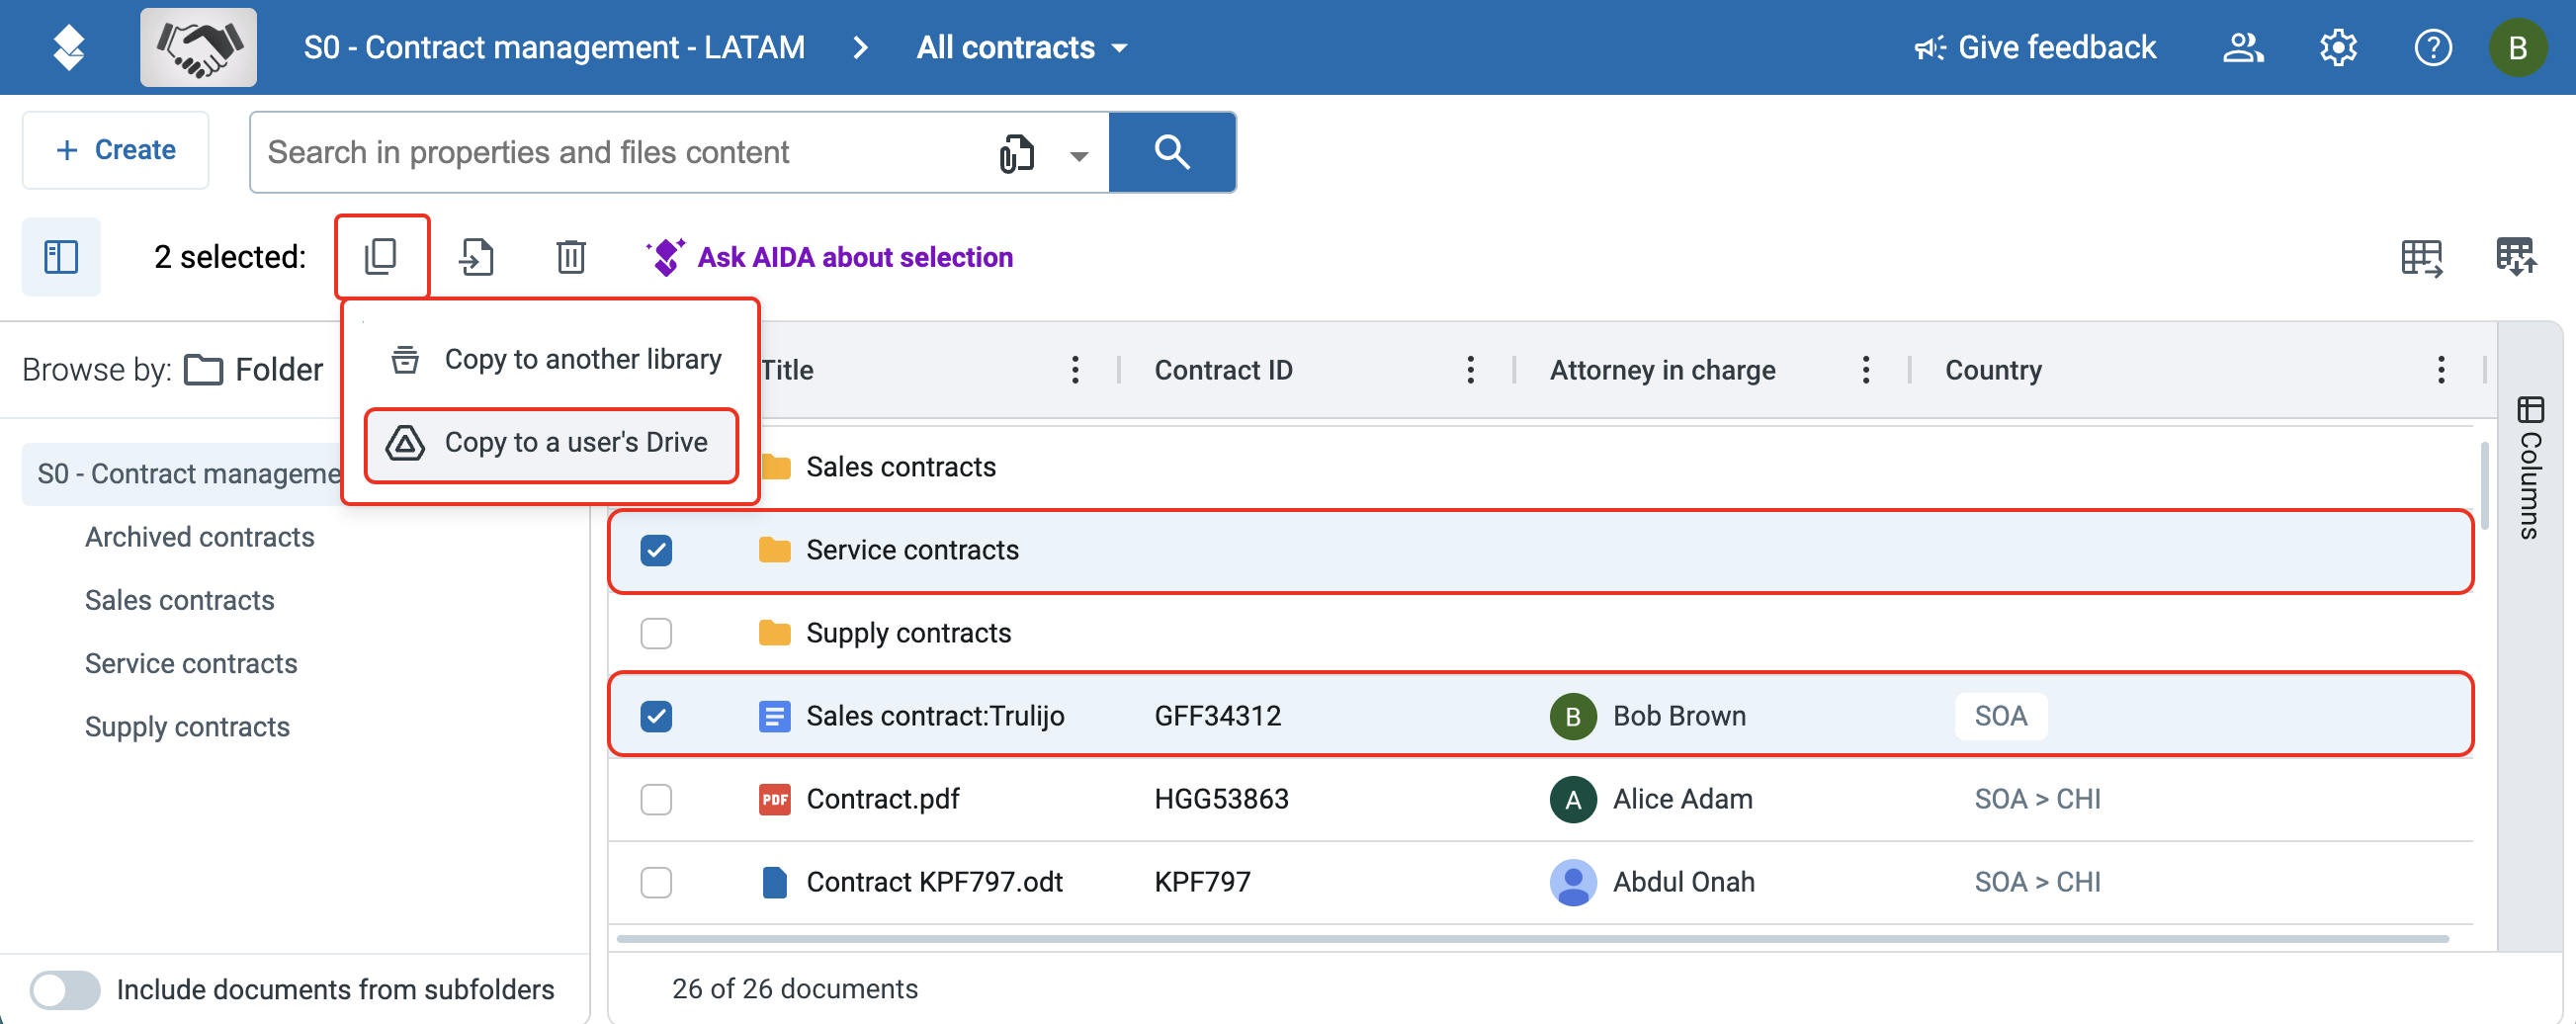Toggle Include documents from subfolders switch

[65, 989]
